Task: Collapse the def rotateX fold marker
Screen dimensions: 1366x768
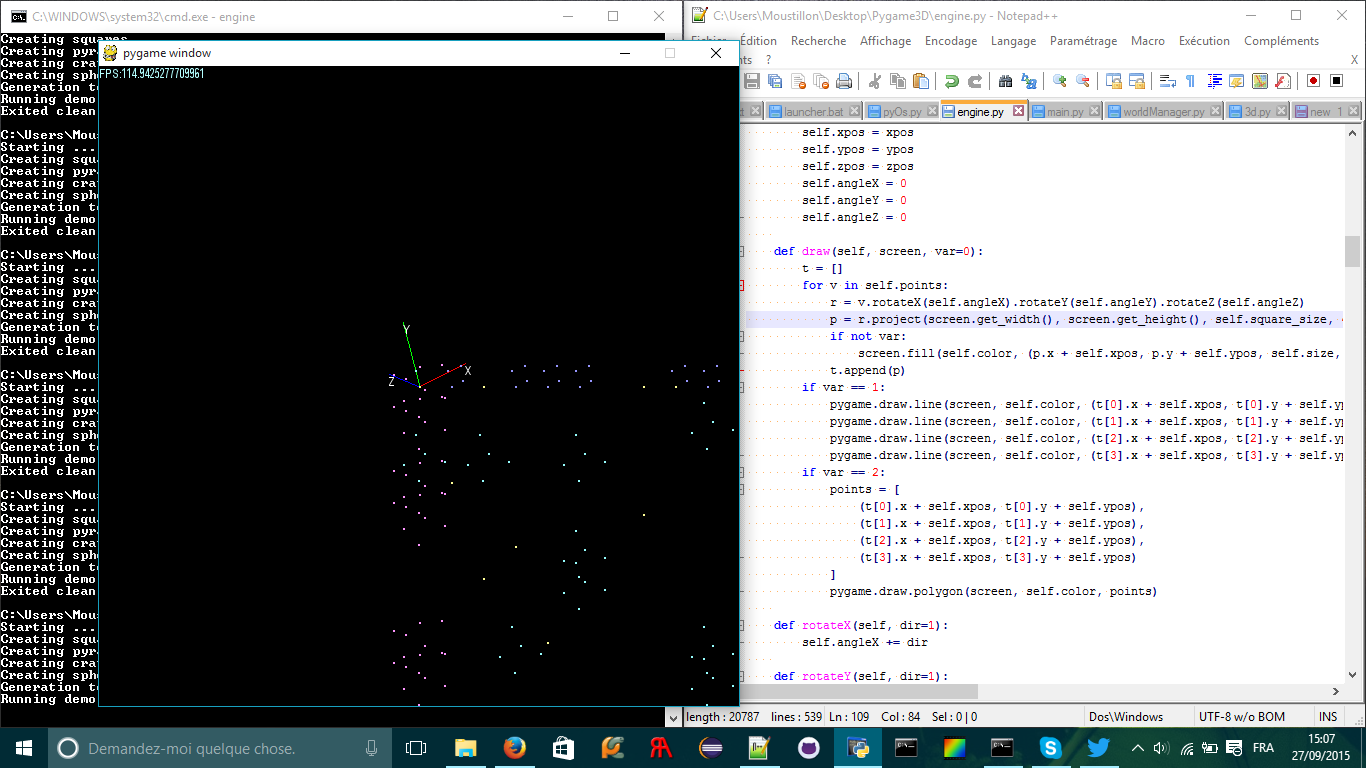Action: click(x=741, y=626)
